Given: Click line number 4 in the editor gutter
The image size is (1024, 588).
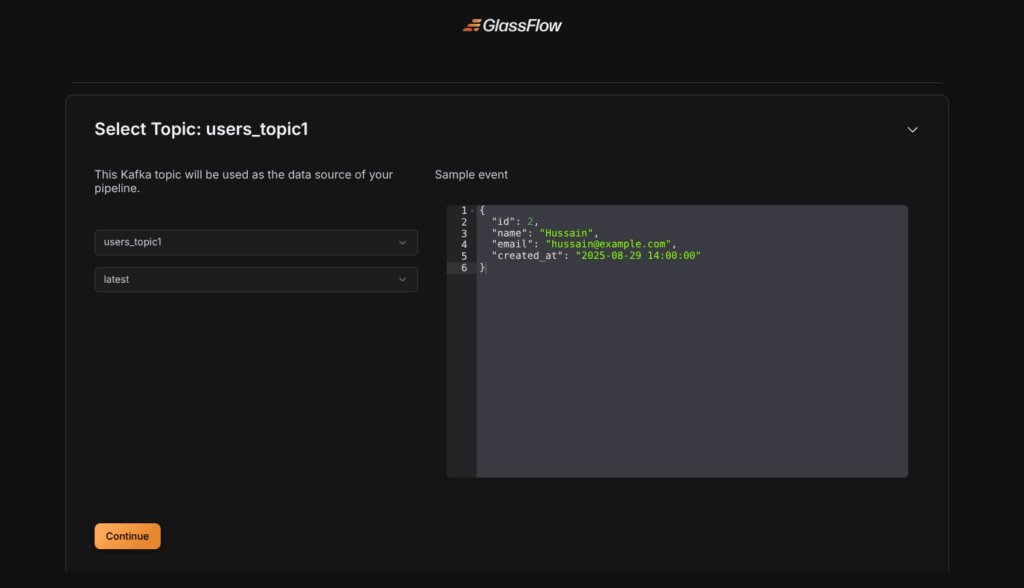Looking at the screenshot, I should point(464,244).
